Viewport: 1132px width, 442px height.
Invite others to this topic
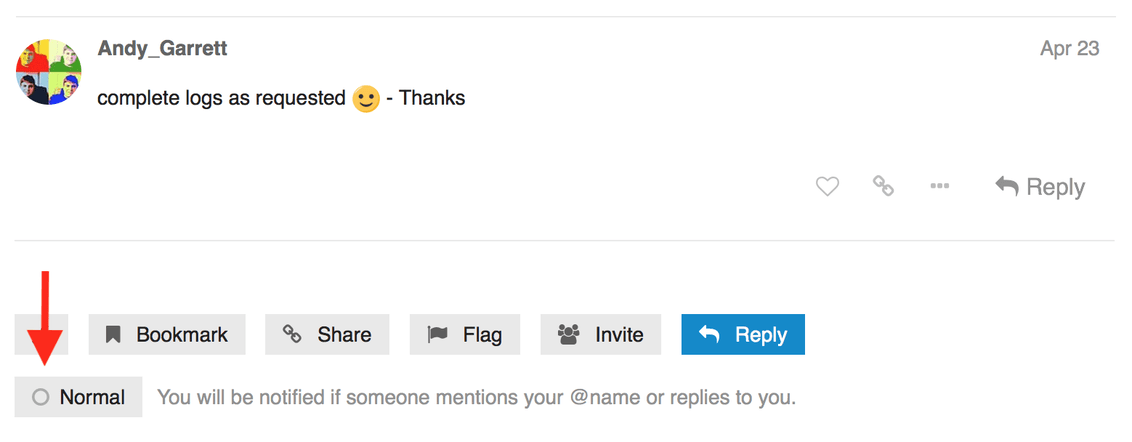tap(601, 335)
